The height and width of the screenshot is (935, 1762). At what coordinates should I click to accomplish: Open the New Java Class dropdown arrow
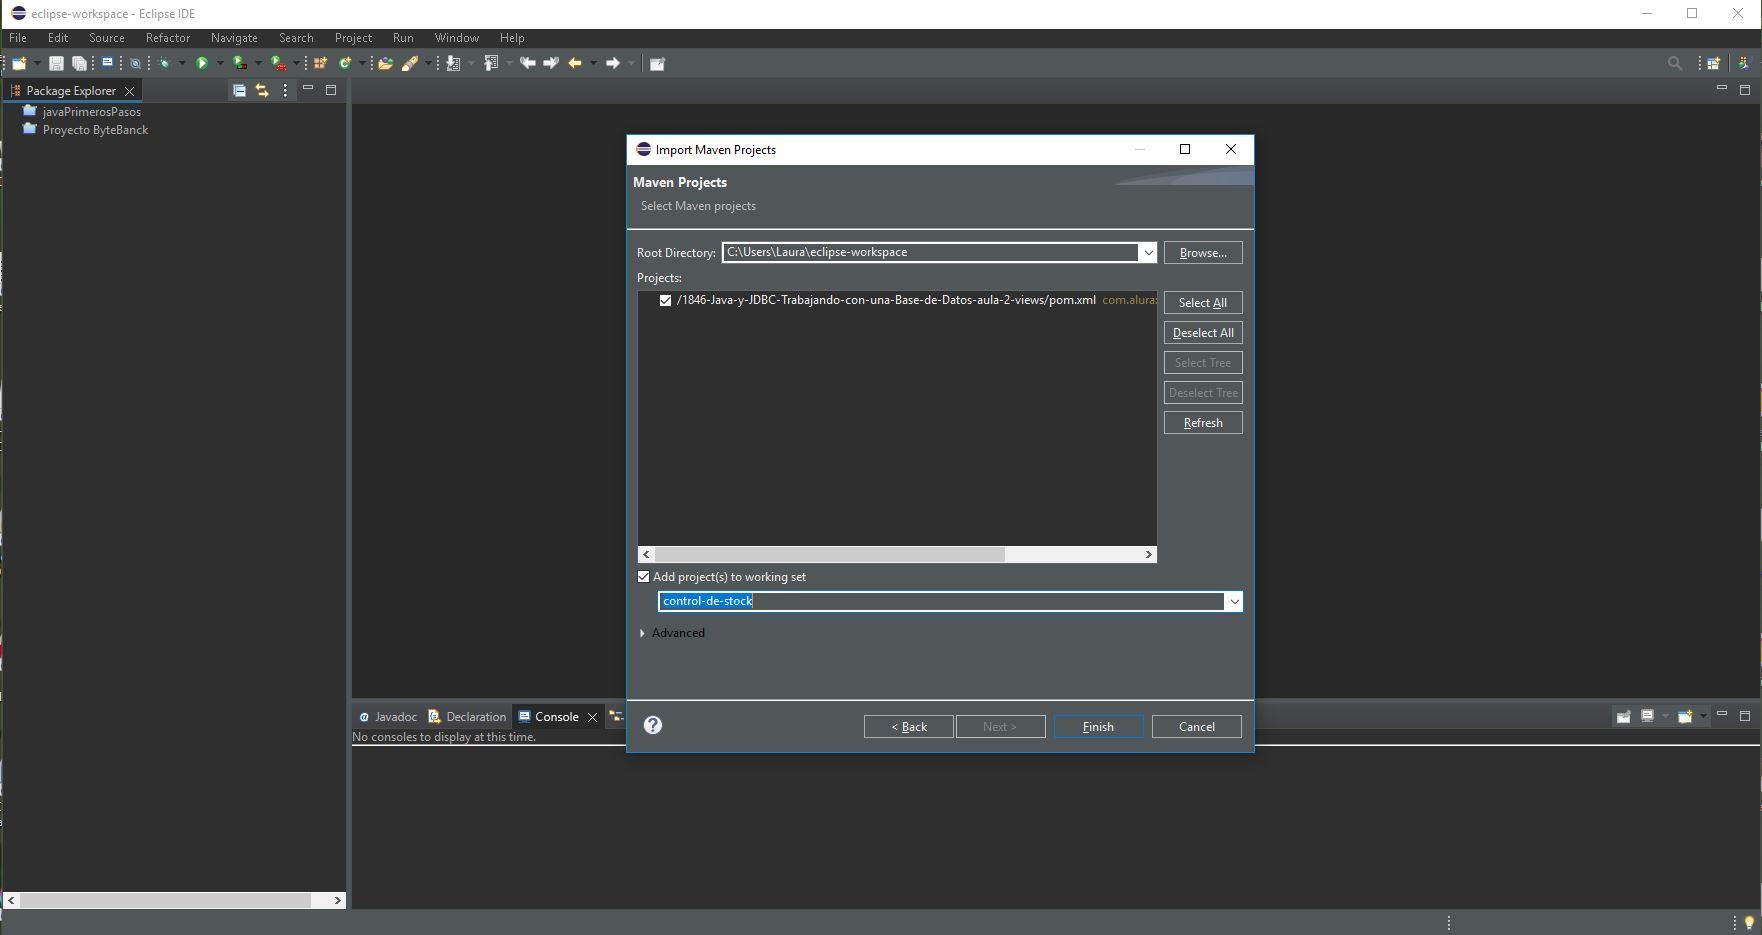(362, 63)
